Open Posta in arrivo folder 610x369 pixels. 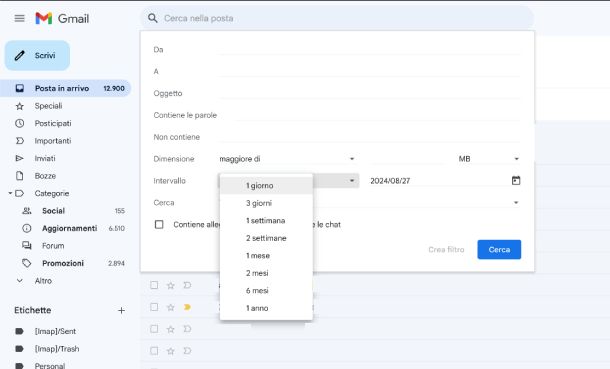[65, 88]
